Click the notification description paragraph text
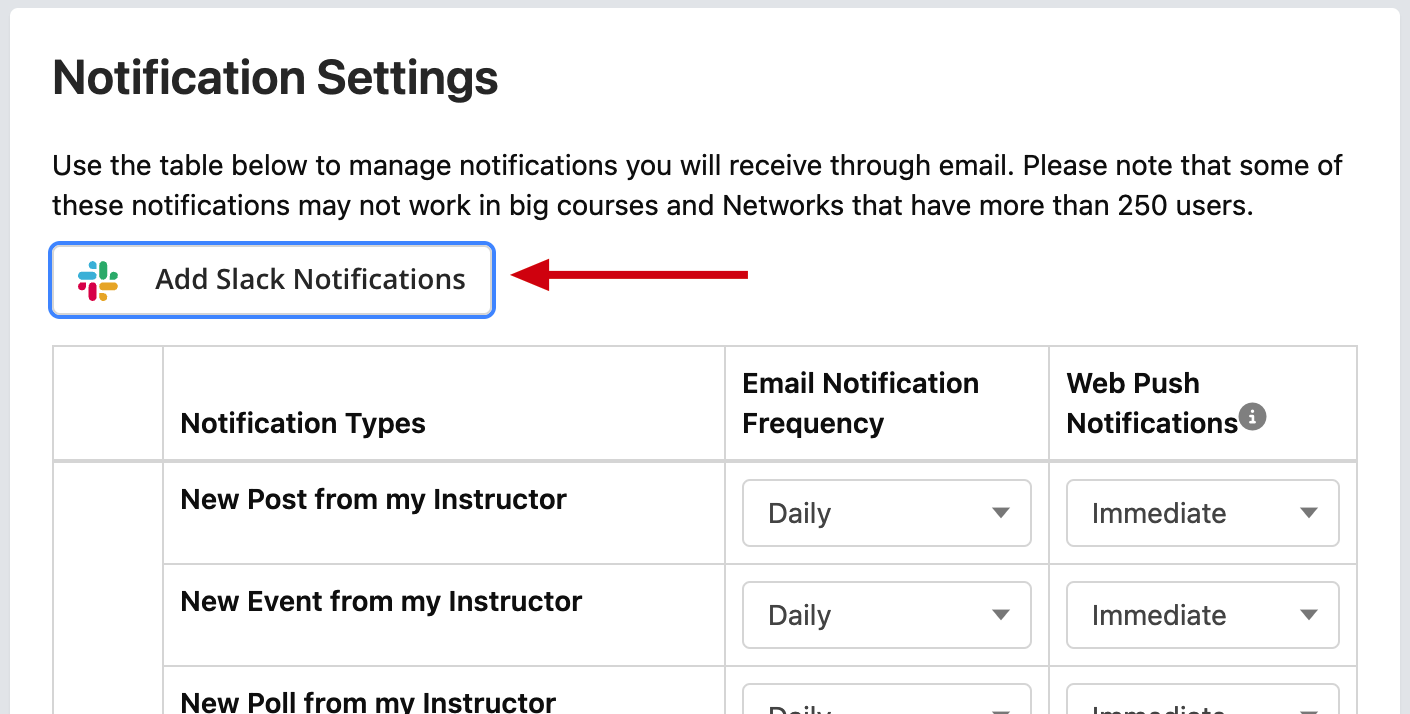Viewport: 1410px width, 714px height. point(697,186)
